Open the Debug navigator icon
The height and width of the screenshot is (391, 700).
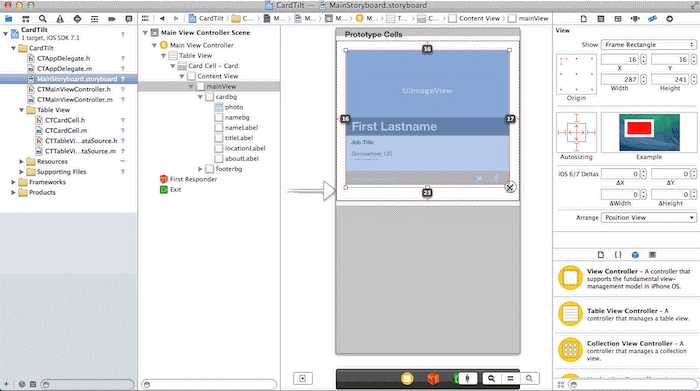94,19
